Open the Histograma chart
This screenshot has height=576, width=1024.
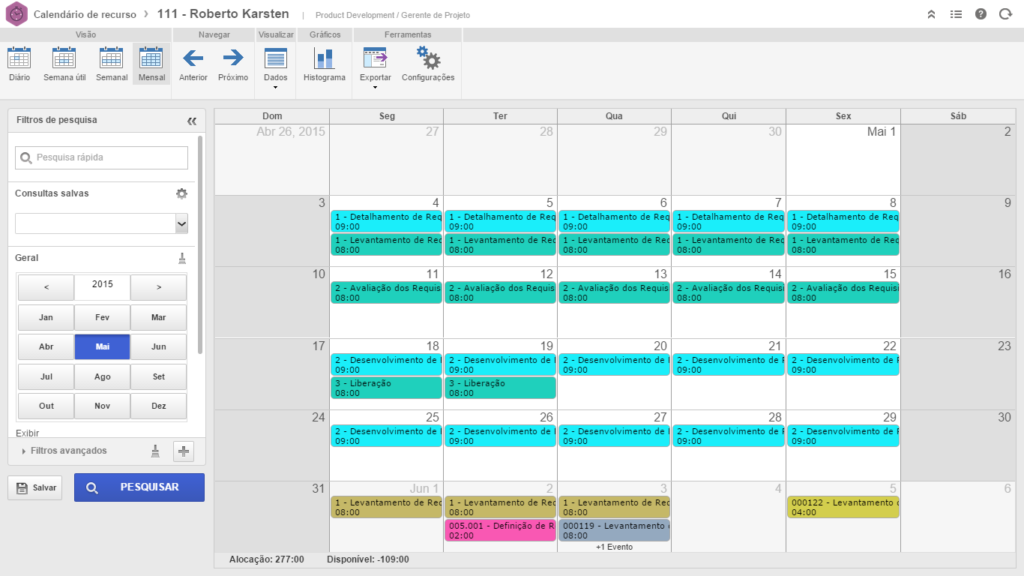click(324, 64)
